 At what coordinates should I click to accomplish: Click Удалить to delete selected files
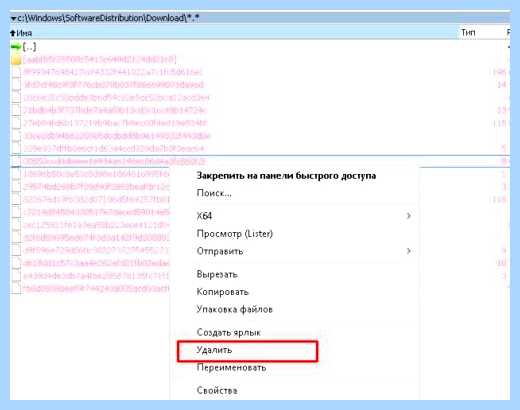tap(247, 351)
